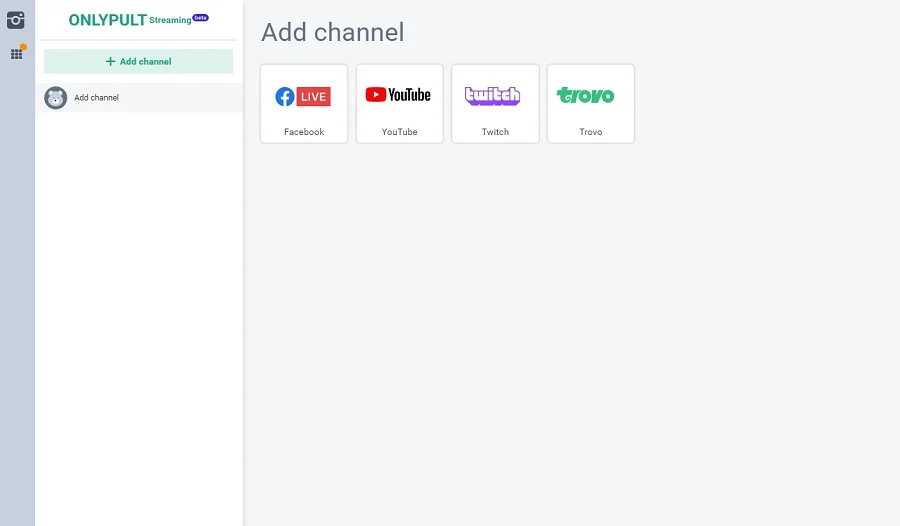Click the plus icon on Add channel button
This screenshot has height=526, width=900.
point(110,62)
